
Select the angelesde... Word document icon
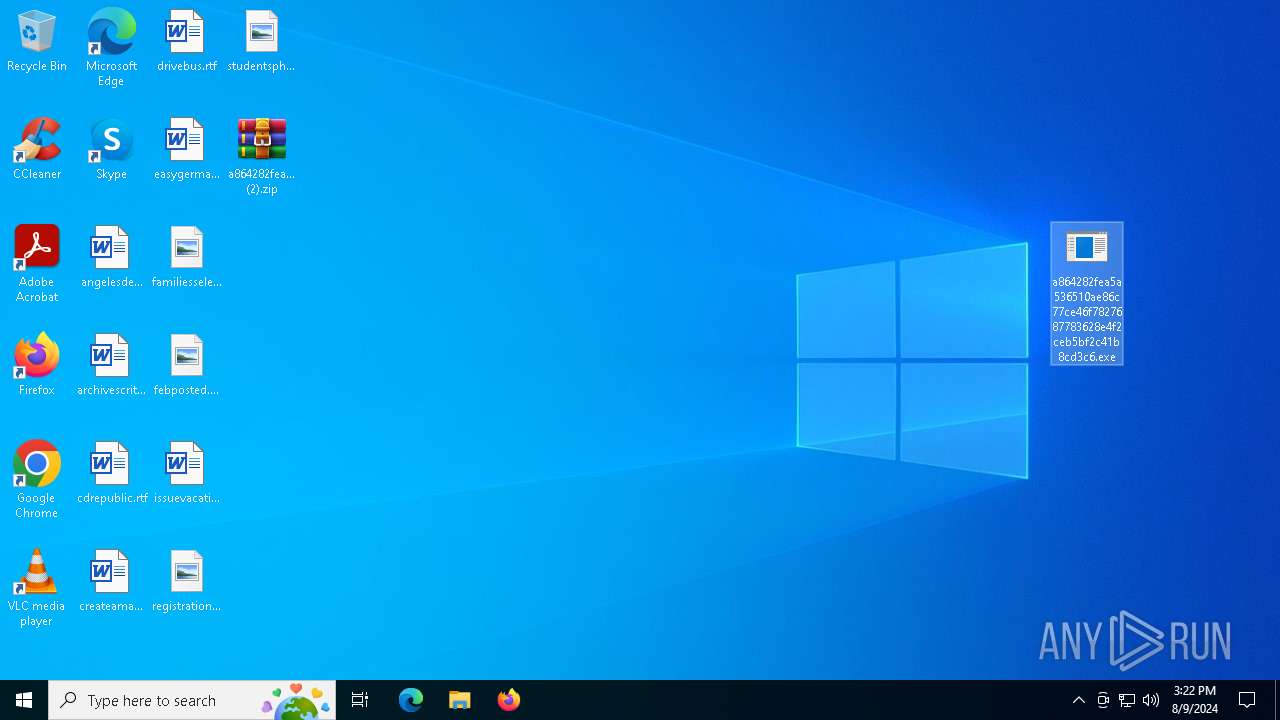click(111, 258)
